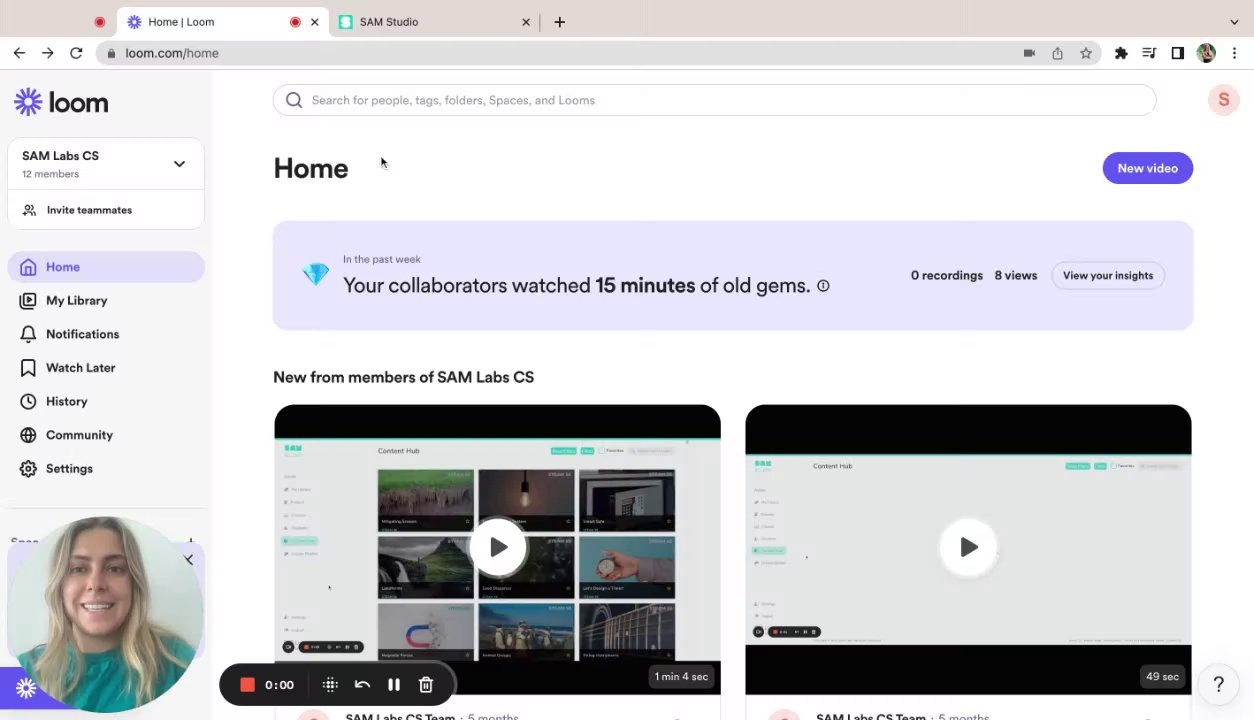Open the user avatar S menu
Image resolution: width=1254 pixels, height=720 pixels.
1223,100
